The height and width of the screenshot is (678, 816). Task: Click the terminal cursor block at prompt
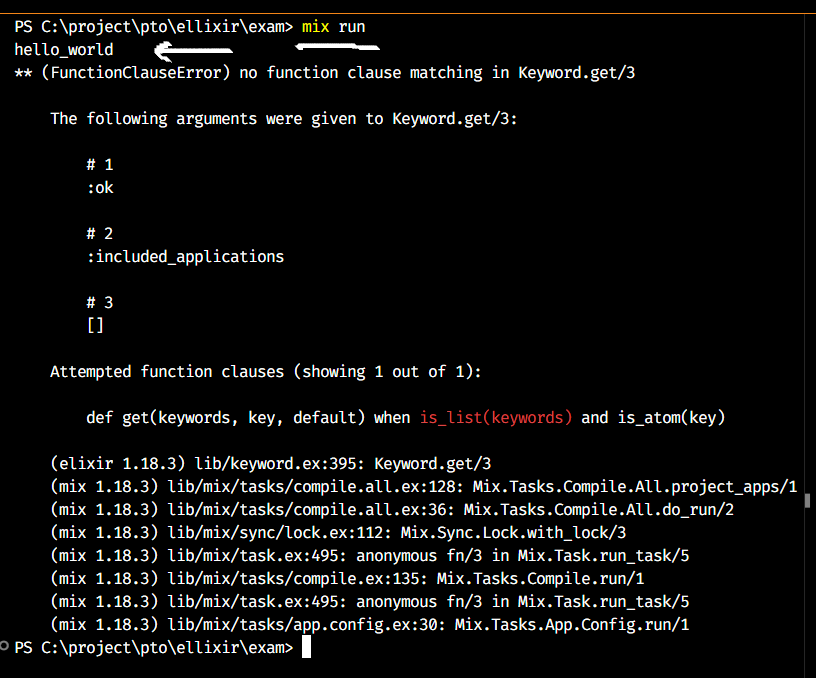point(307,647)
